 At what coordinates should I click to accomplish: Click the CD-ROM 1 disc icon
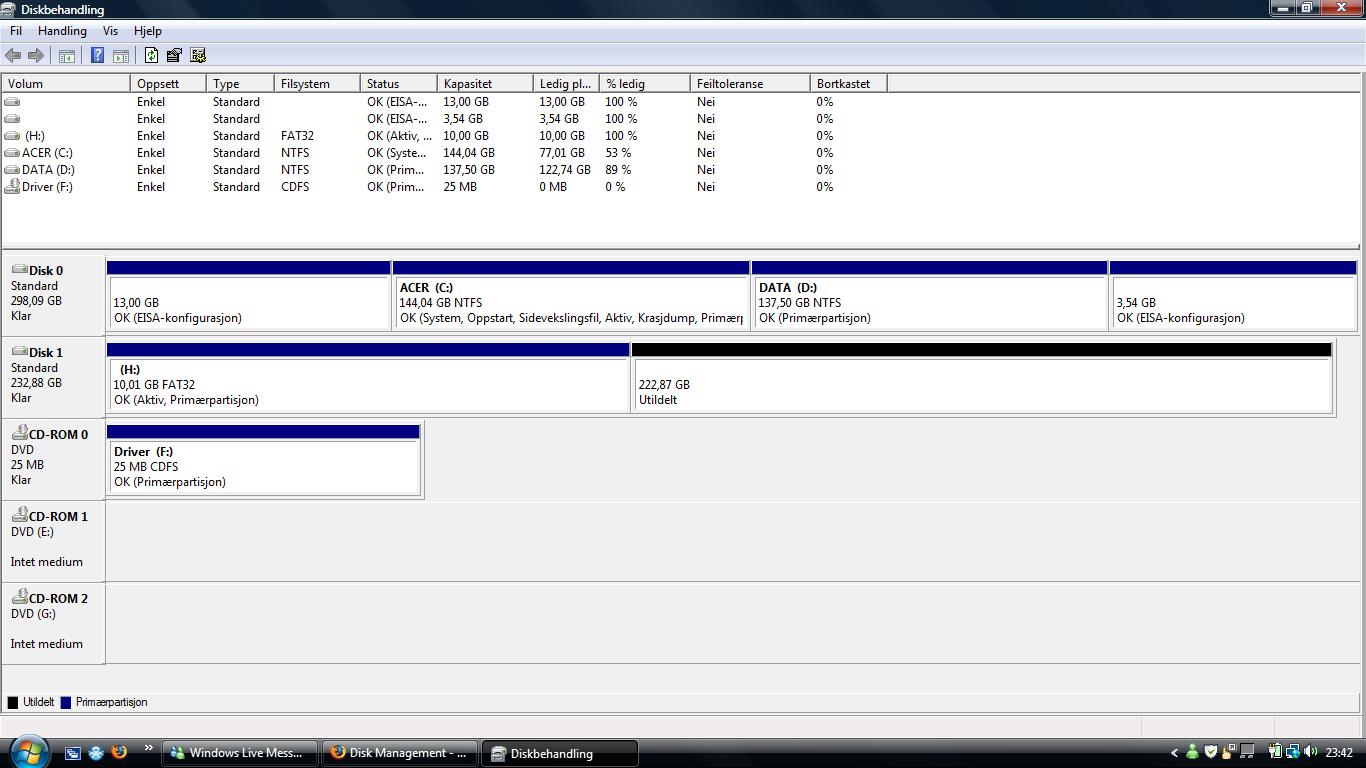click(19, 515)
